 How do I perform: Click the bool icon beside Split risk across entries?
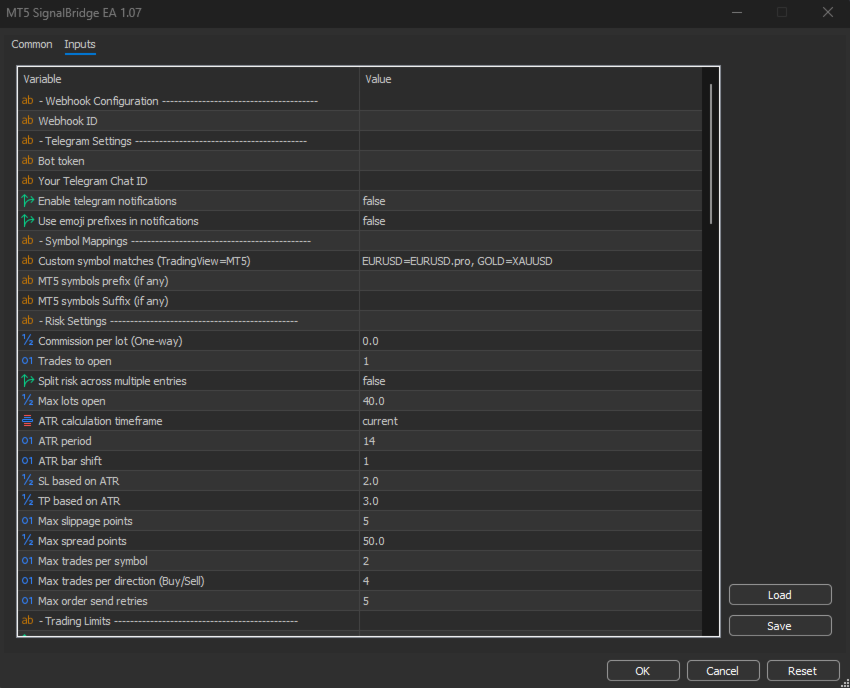28,381
